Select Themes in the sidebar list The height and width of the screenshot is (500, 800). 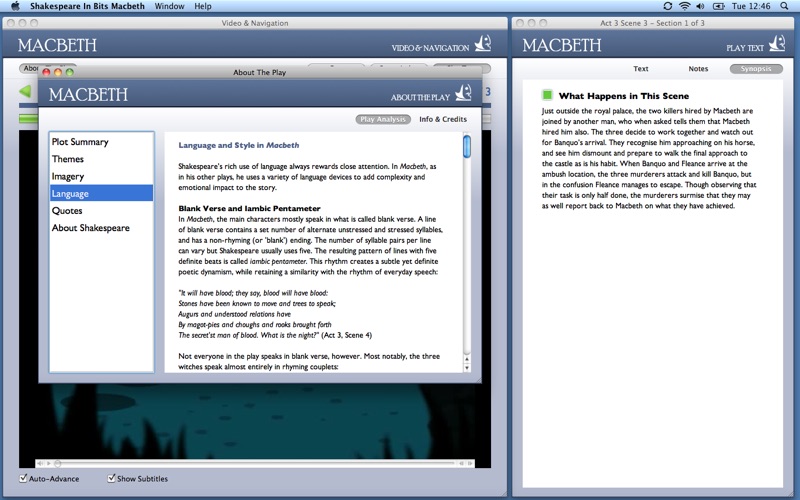(x=102, y=159)
